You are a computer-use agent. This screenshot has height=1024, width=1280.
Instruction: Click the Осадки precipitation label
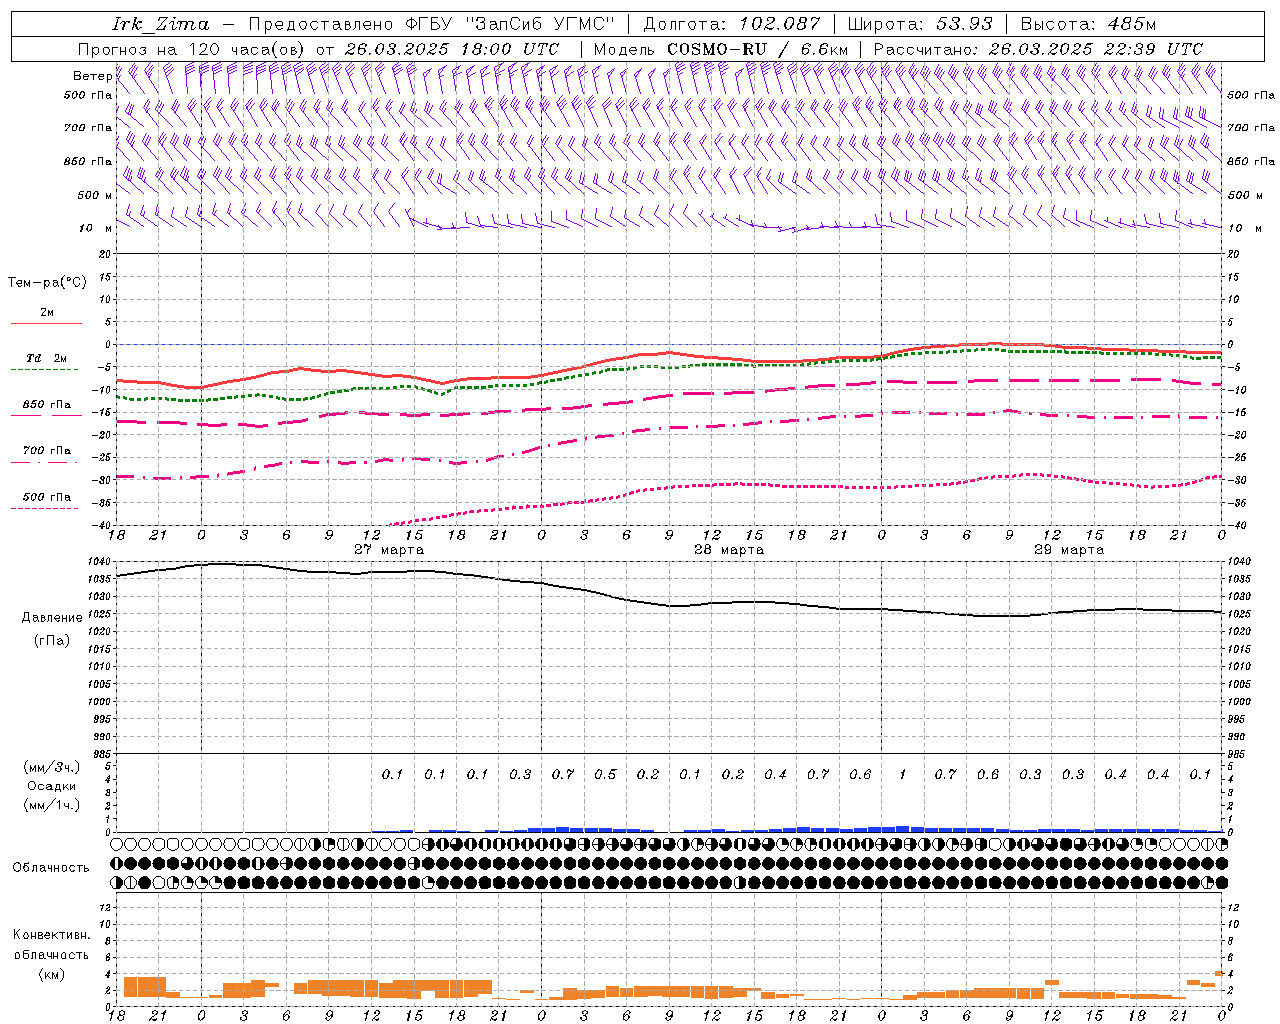[x=52, y=786]
